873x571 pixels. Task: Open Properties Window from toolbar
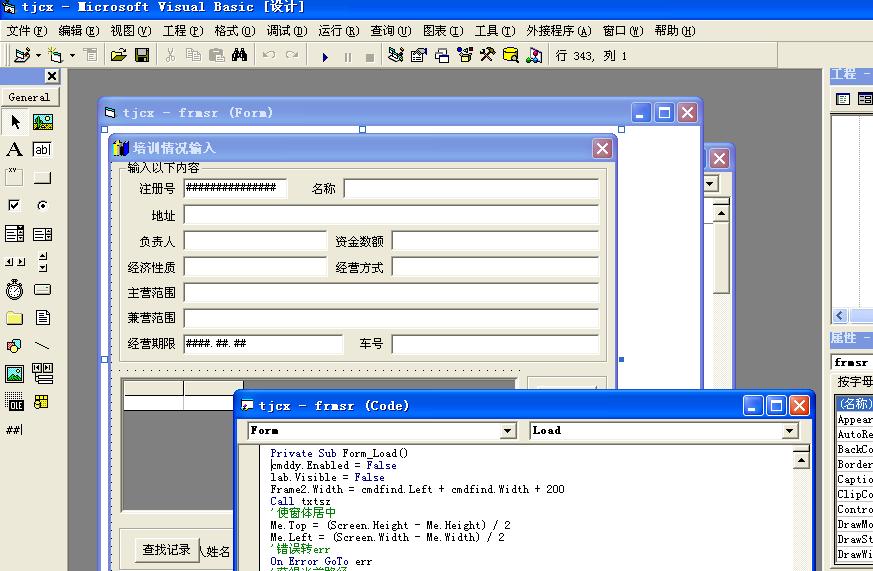coord(419,55)
